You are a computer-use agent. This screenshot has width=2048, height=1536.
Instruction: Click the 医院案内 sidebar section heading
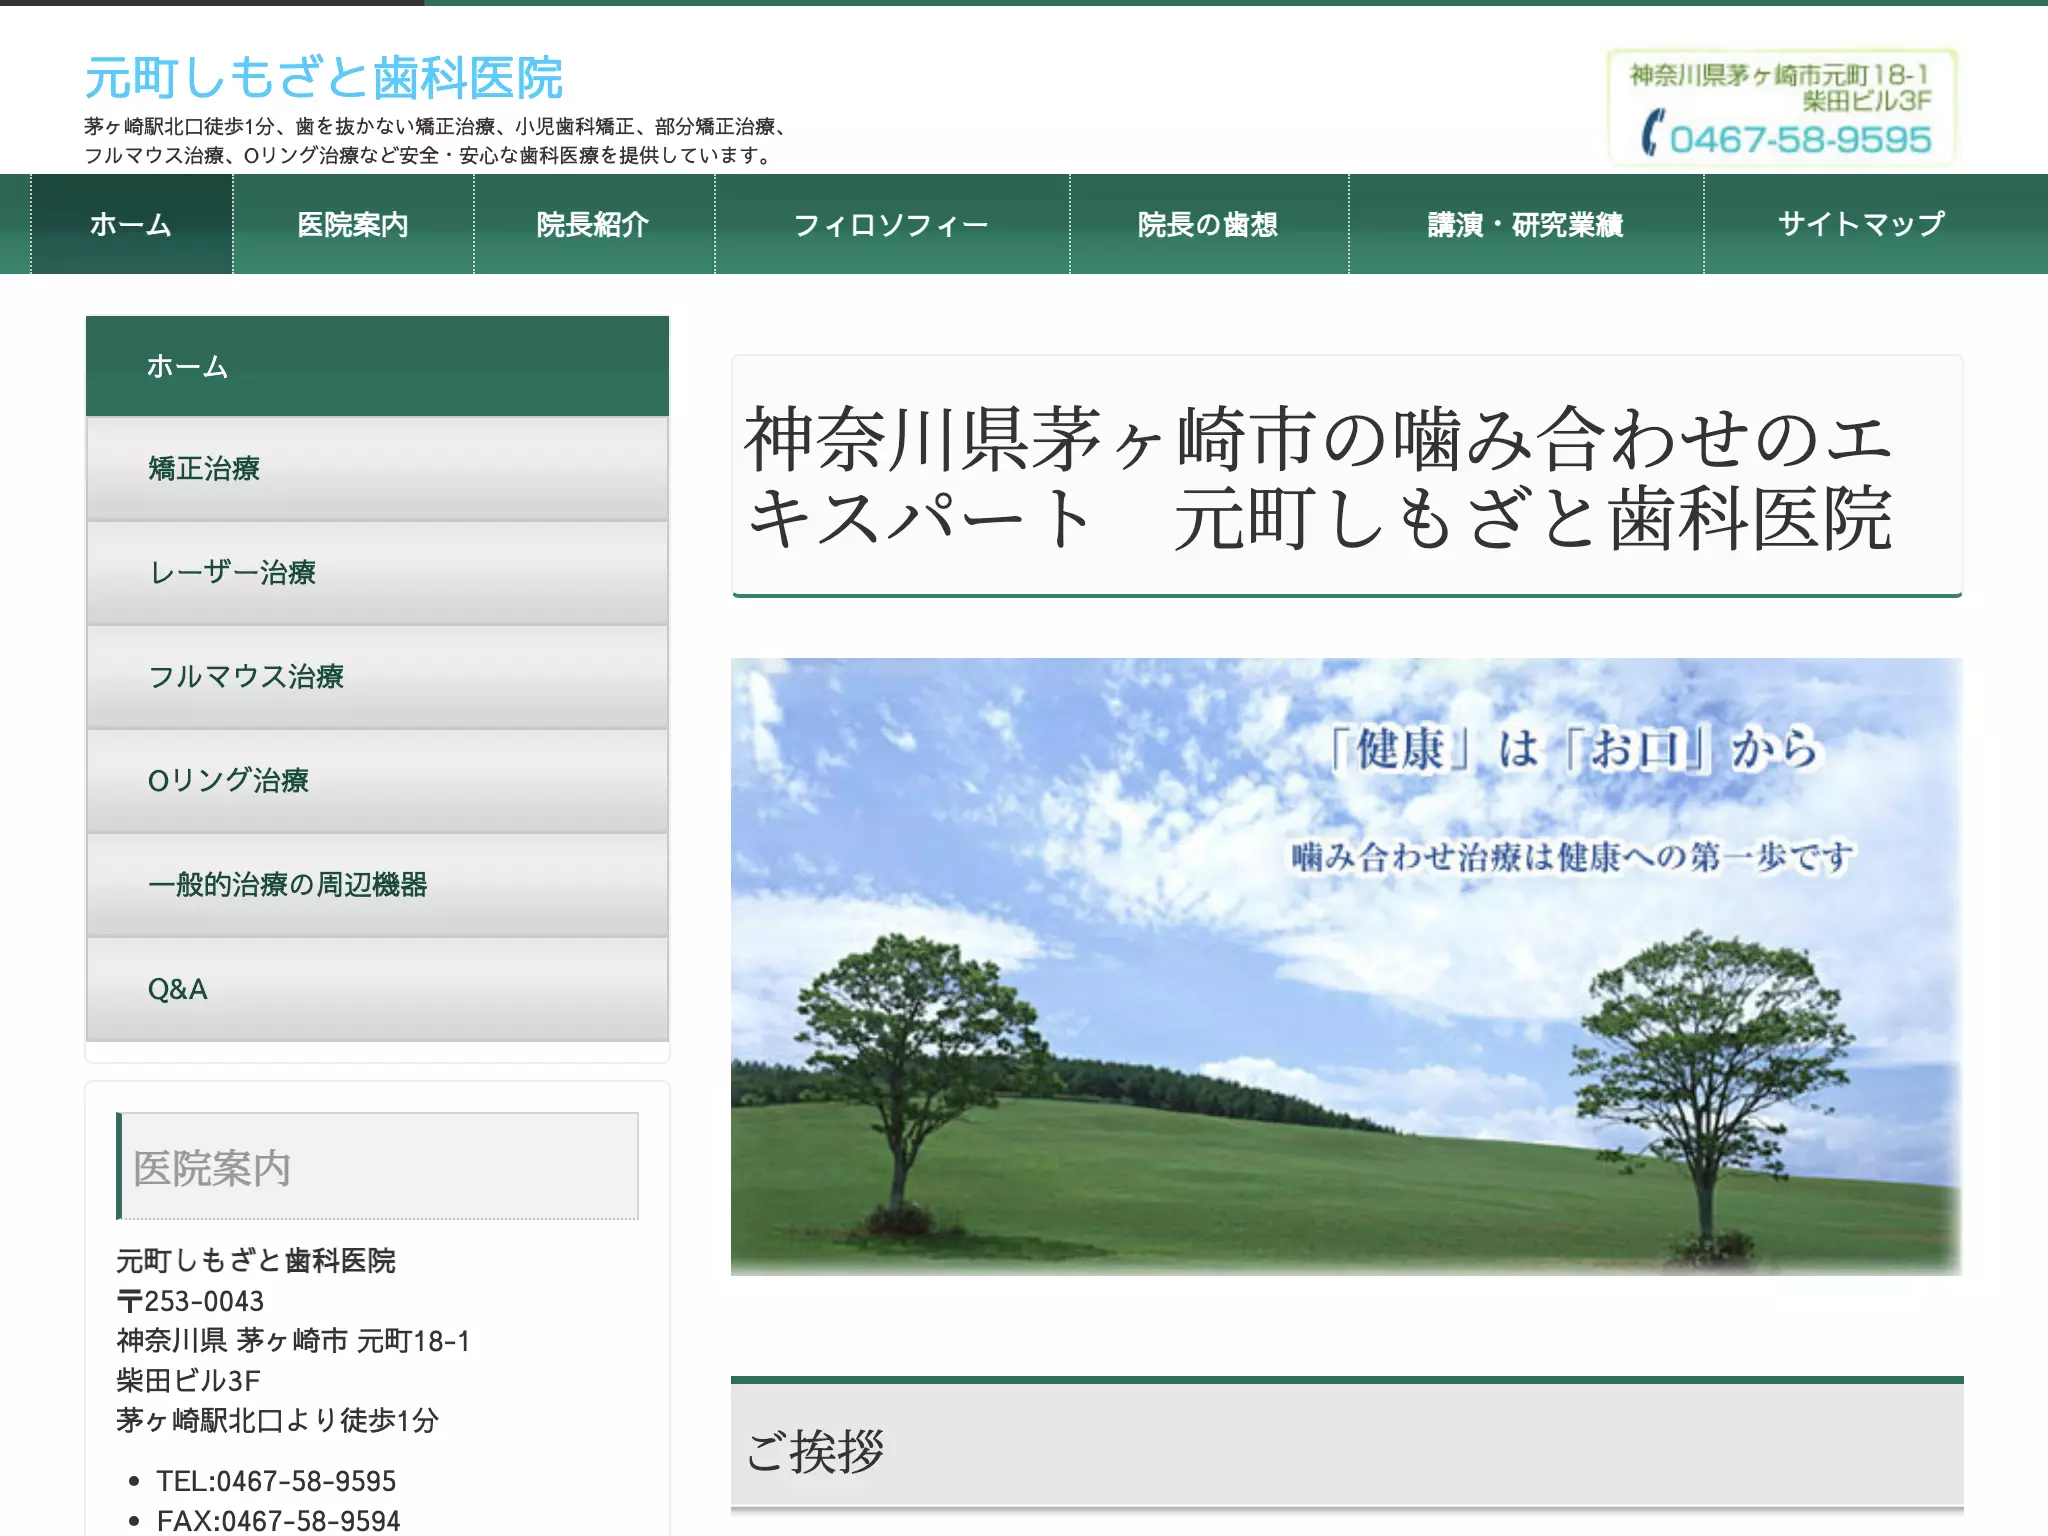point(377,1166)
